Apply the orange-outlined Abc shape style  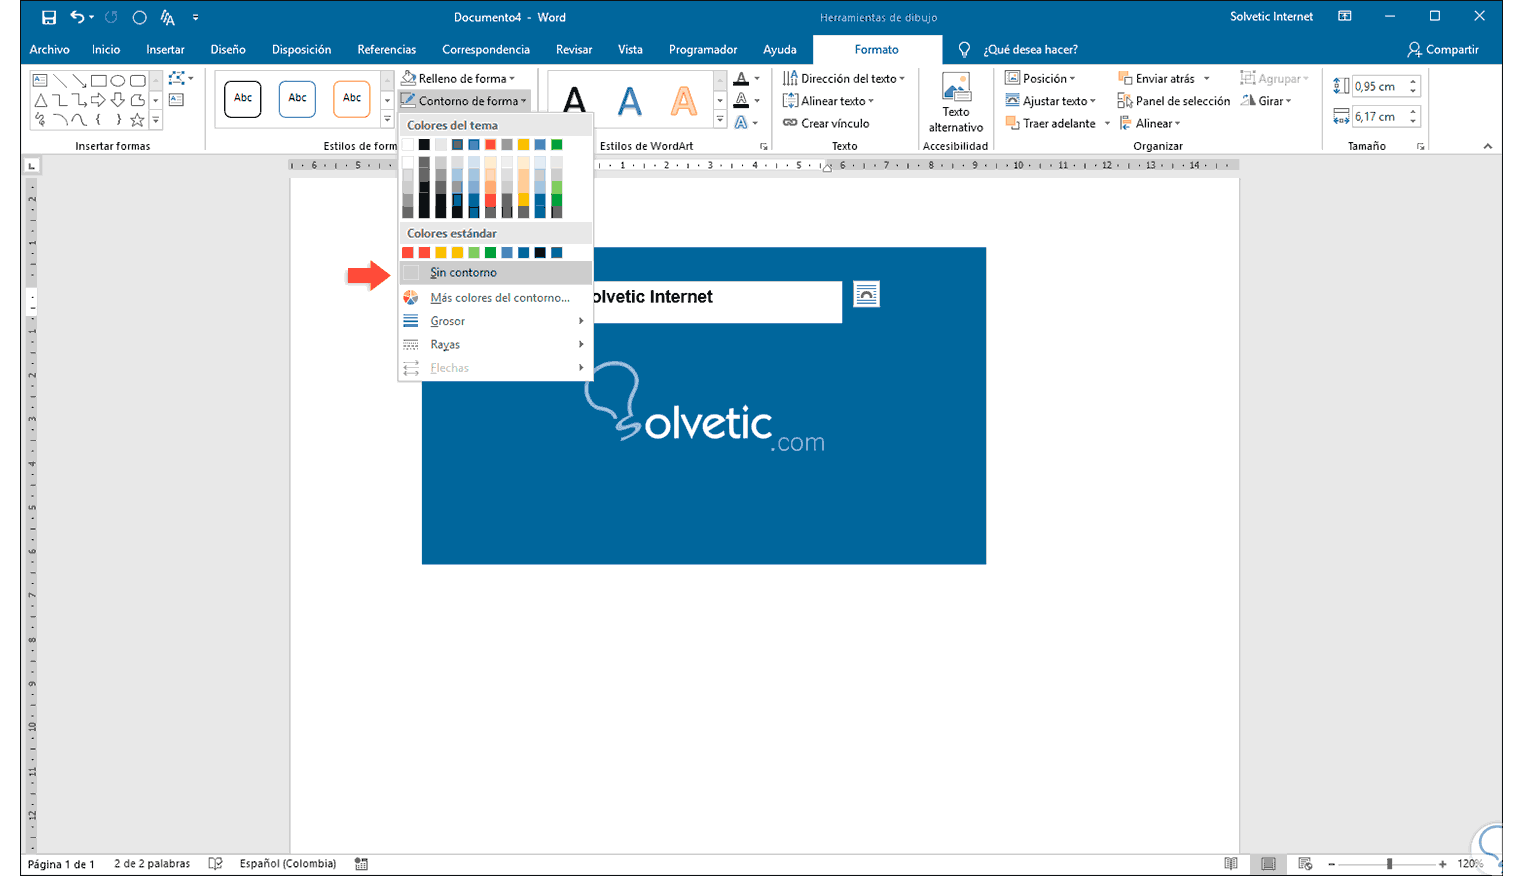click(352, 98)
